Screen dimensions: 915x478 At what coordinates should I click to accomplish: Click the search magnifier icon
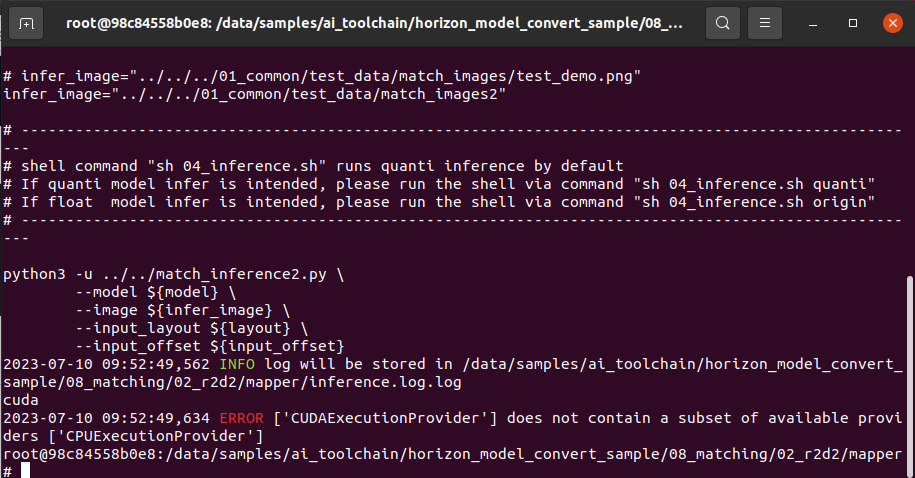[722, 22]
